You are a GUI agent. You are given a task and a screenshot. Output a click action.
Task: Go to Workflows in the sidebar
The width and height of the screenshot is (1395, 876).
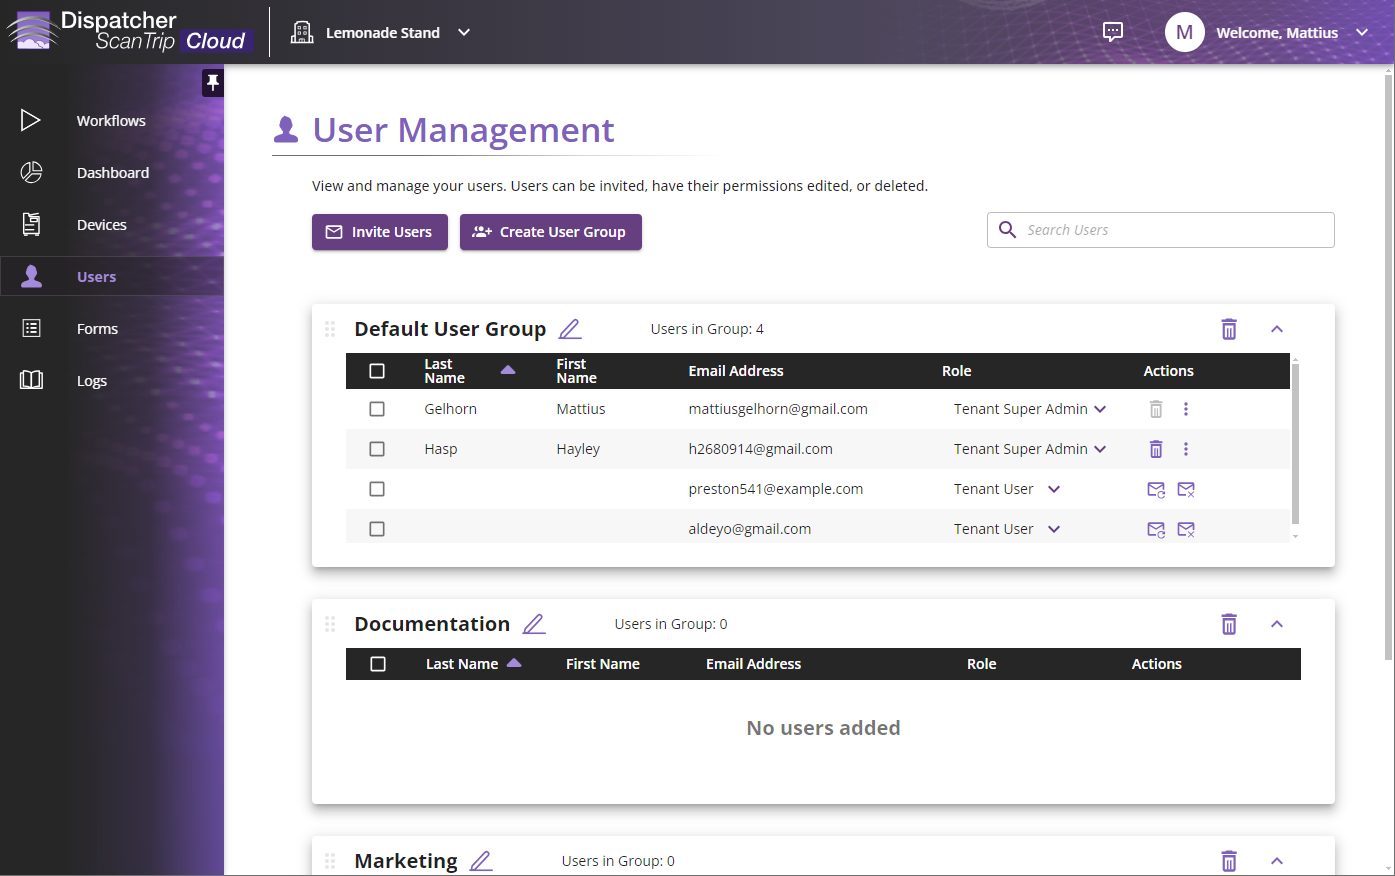coord(111,120)
